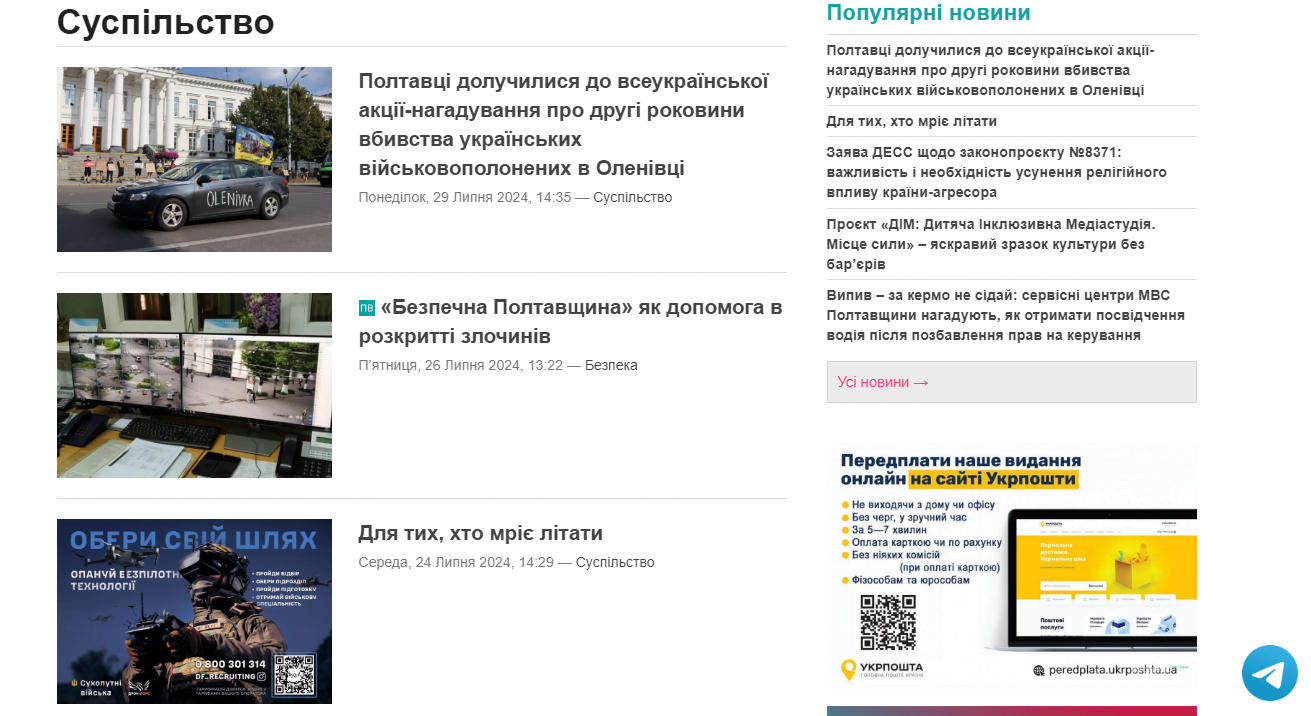Open headline «Для тих, хто мріє літати»
This screenshot has height=716, width=1311.
481,533
